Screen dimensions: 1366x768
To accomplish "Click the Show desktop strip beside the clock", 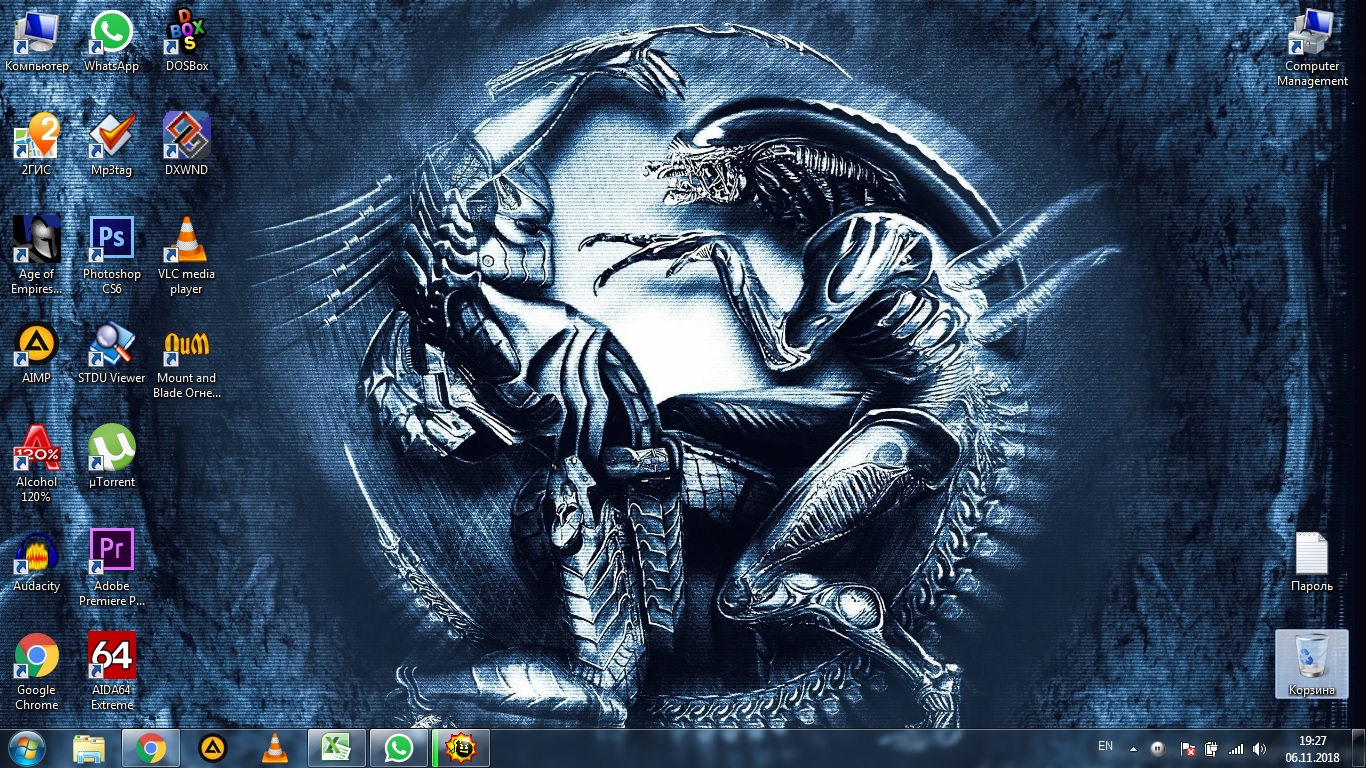I will [1359, 748].
